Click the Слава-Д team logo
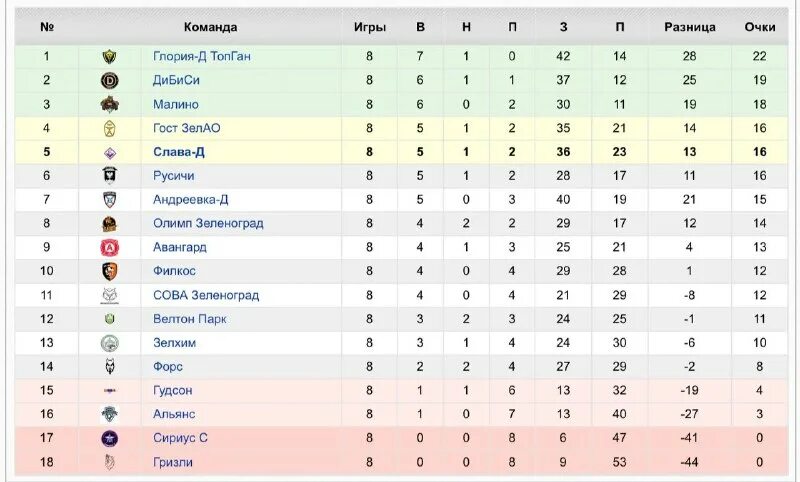The width and height of the screenshot is (800, 482). 109,152
